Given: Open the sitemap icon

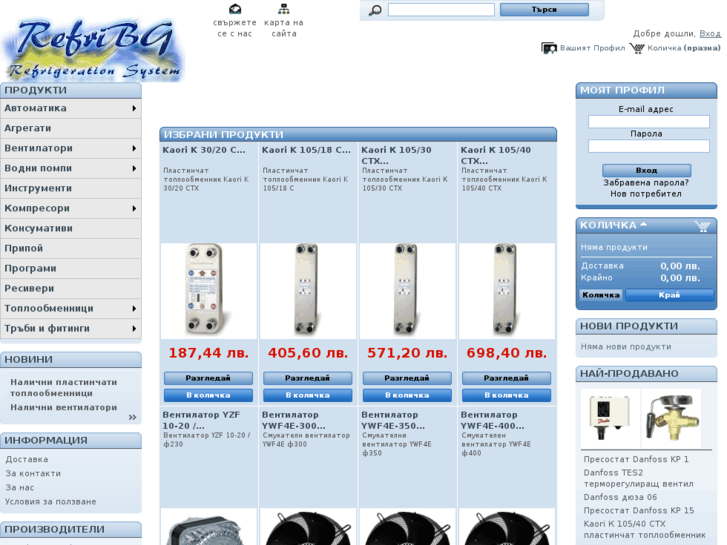Looking at the screenshot, I should [x=284, y=9].
